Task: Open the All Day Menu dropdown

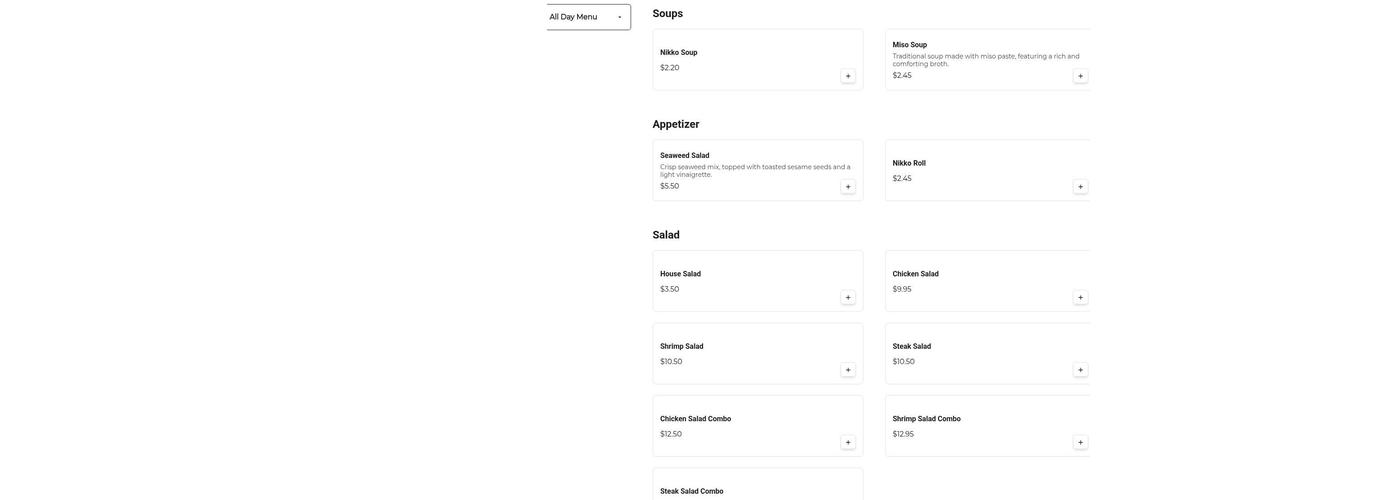Action: click(588, 17)
